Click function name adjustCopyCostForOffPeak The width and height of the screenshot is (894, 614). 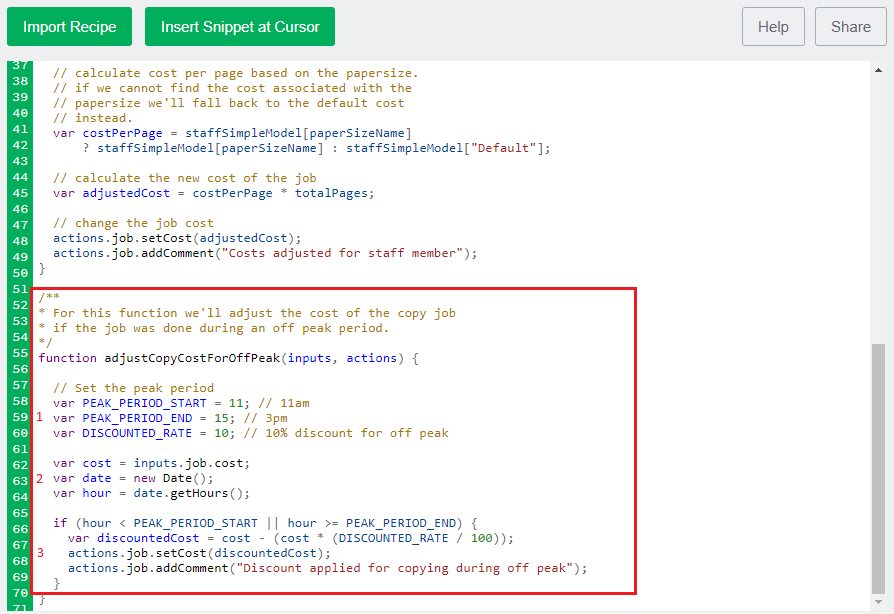(192, 358)
